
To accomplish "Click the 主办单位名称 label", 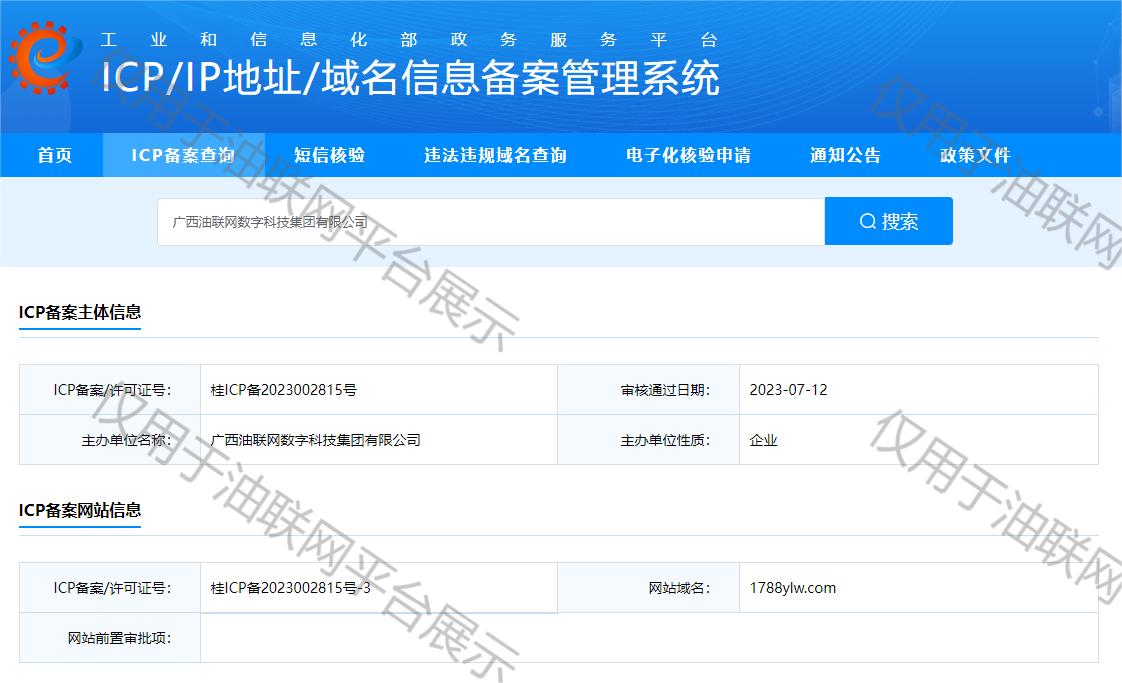I will [126, 440].
